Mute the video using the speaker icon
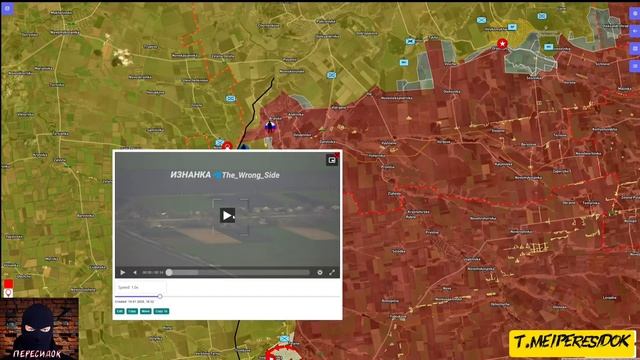The width and height of the screenshot is (640, 360). (x=135, y=272)
